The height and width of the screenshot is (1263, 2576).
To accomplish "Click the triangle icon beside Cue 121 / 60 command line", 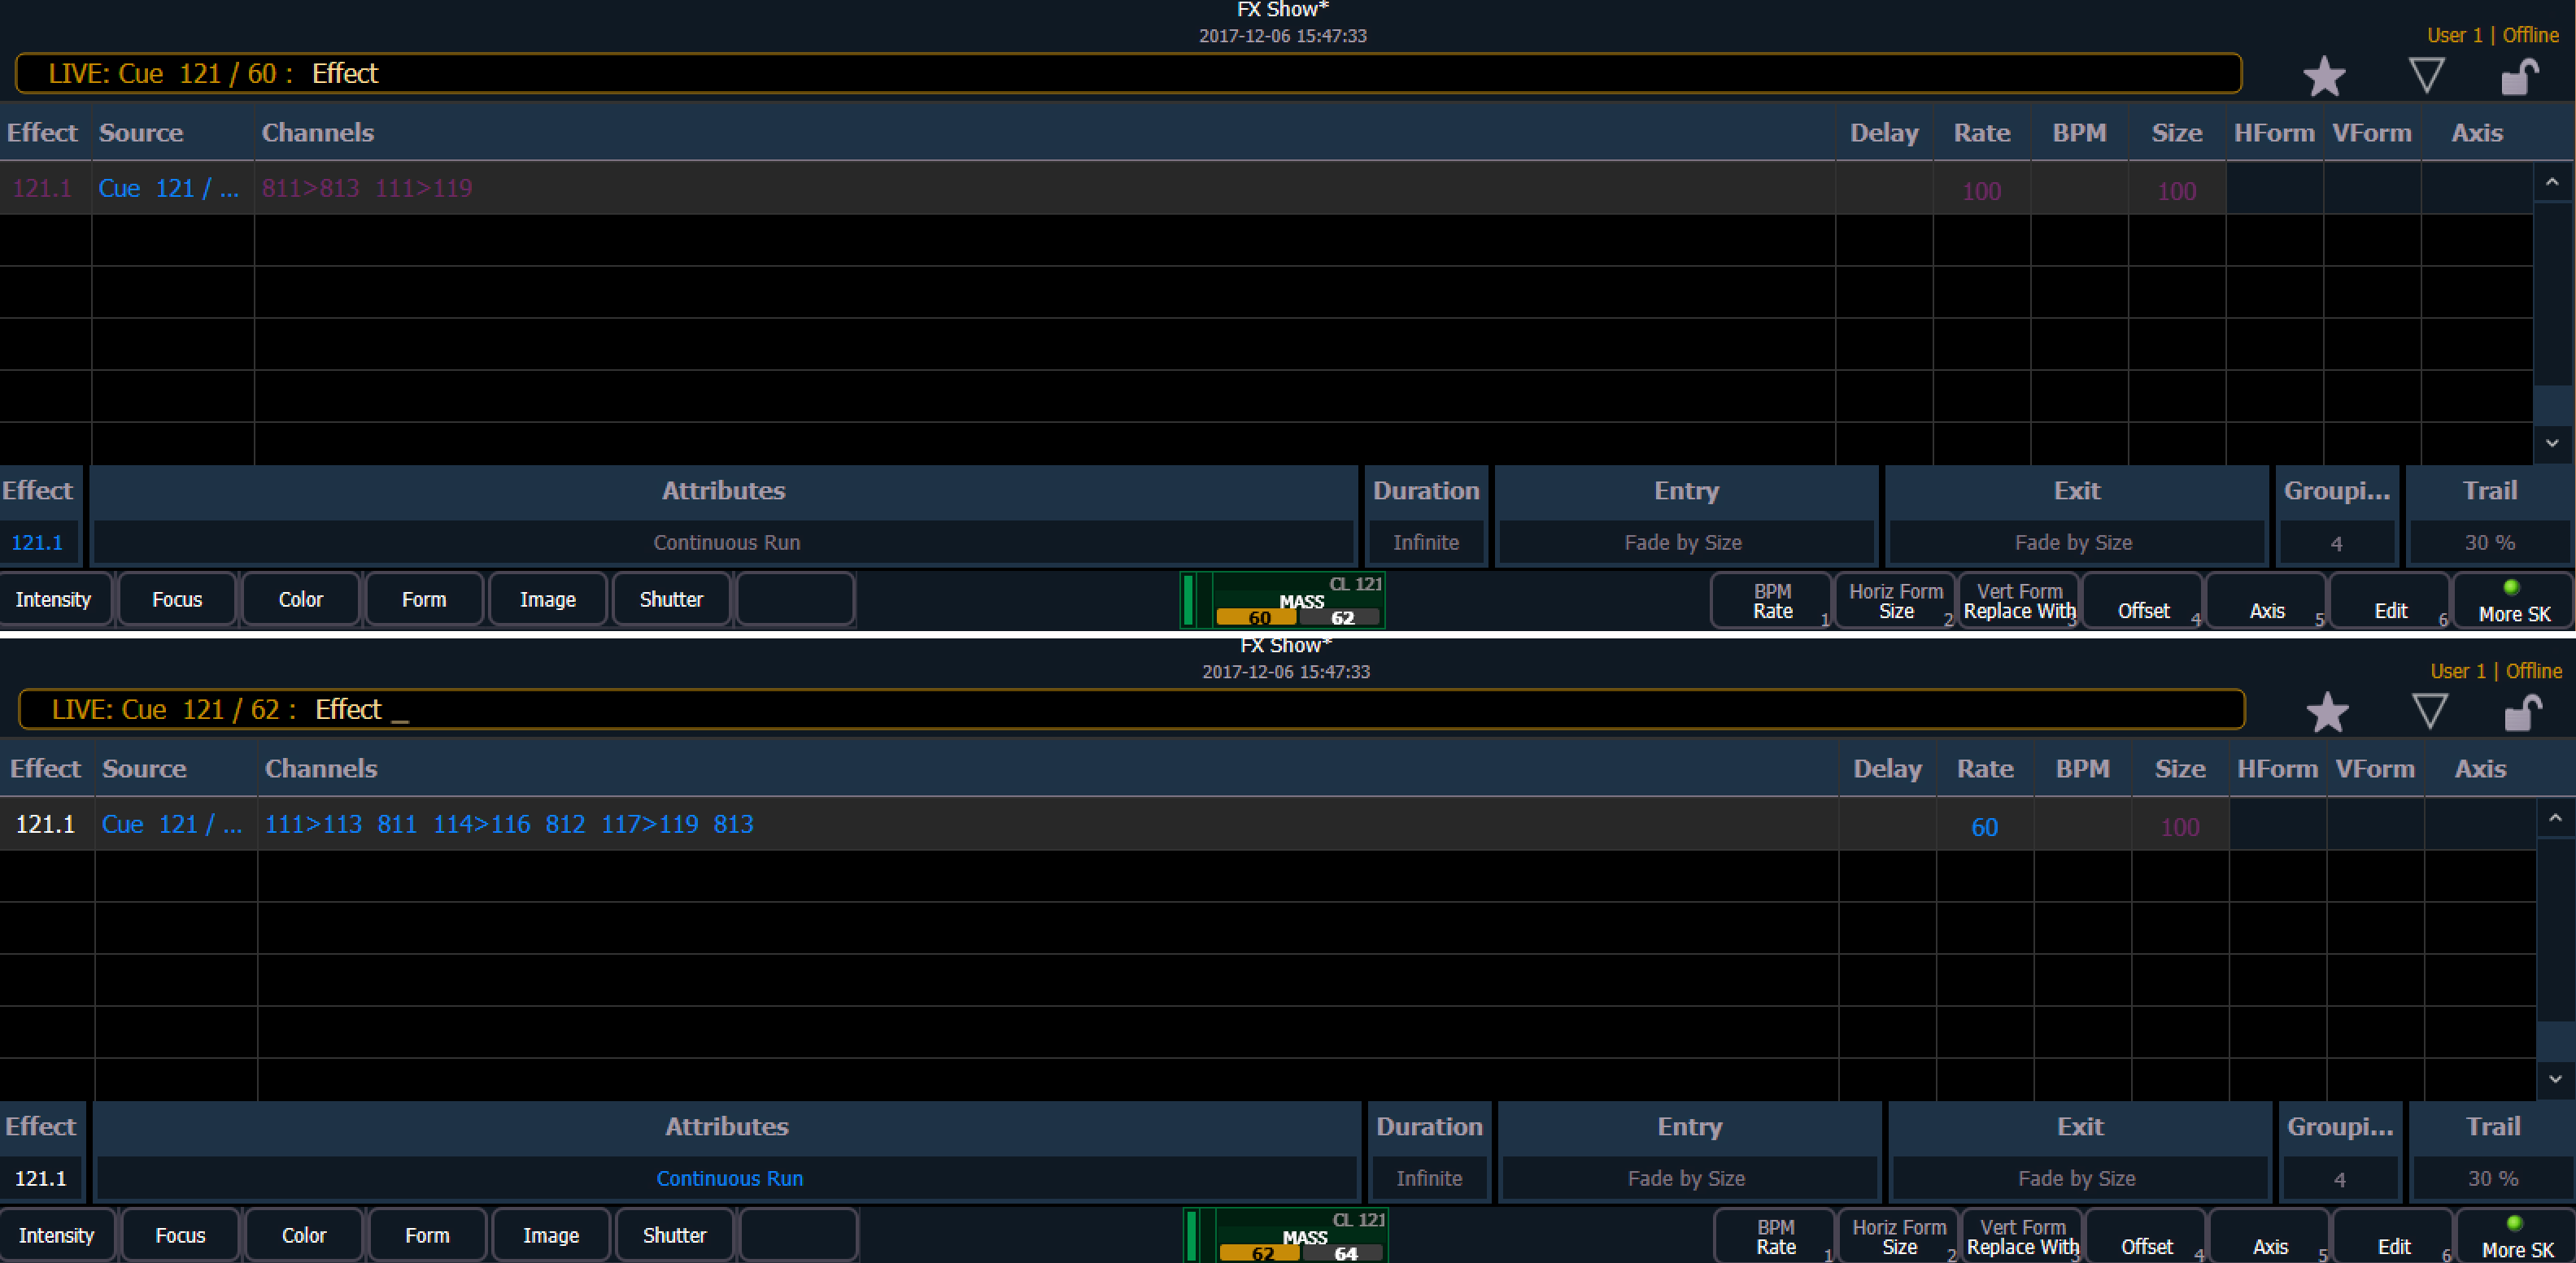I will pos(2426,75).
